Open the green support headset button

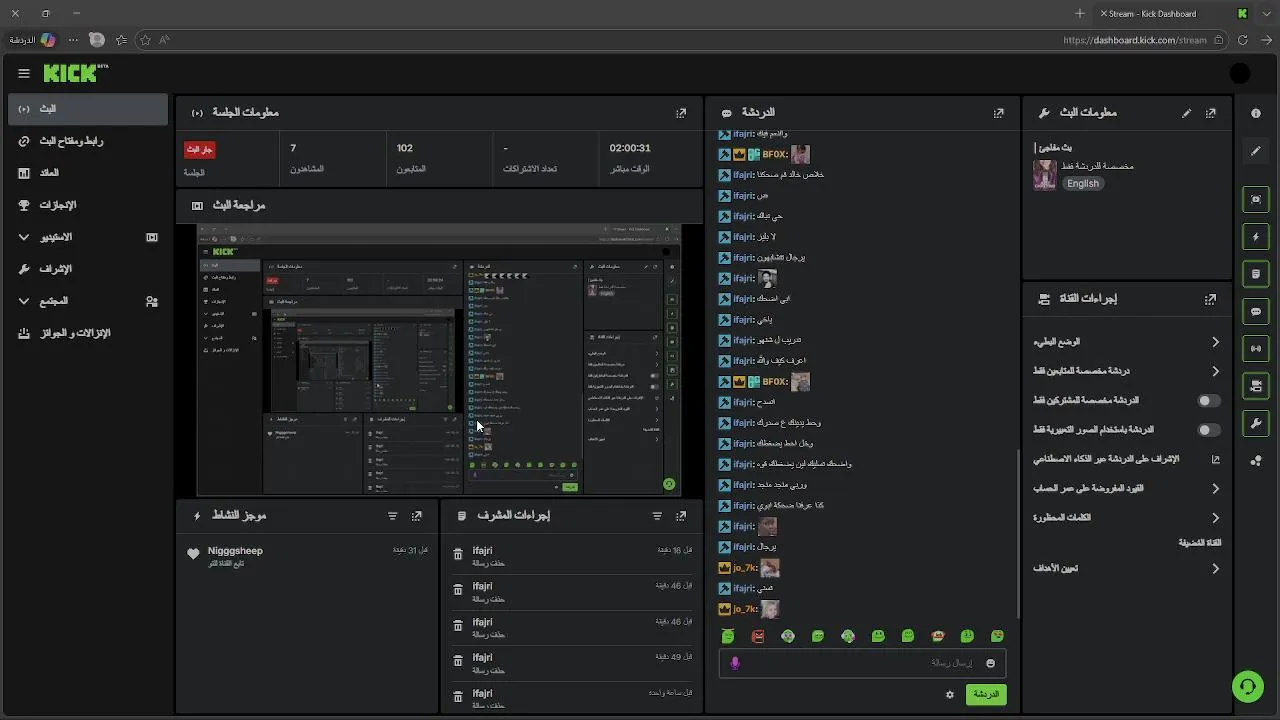[1247, 687]
